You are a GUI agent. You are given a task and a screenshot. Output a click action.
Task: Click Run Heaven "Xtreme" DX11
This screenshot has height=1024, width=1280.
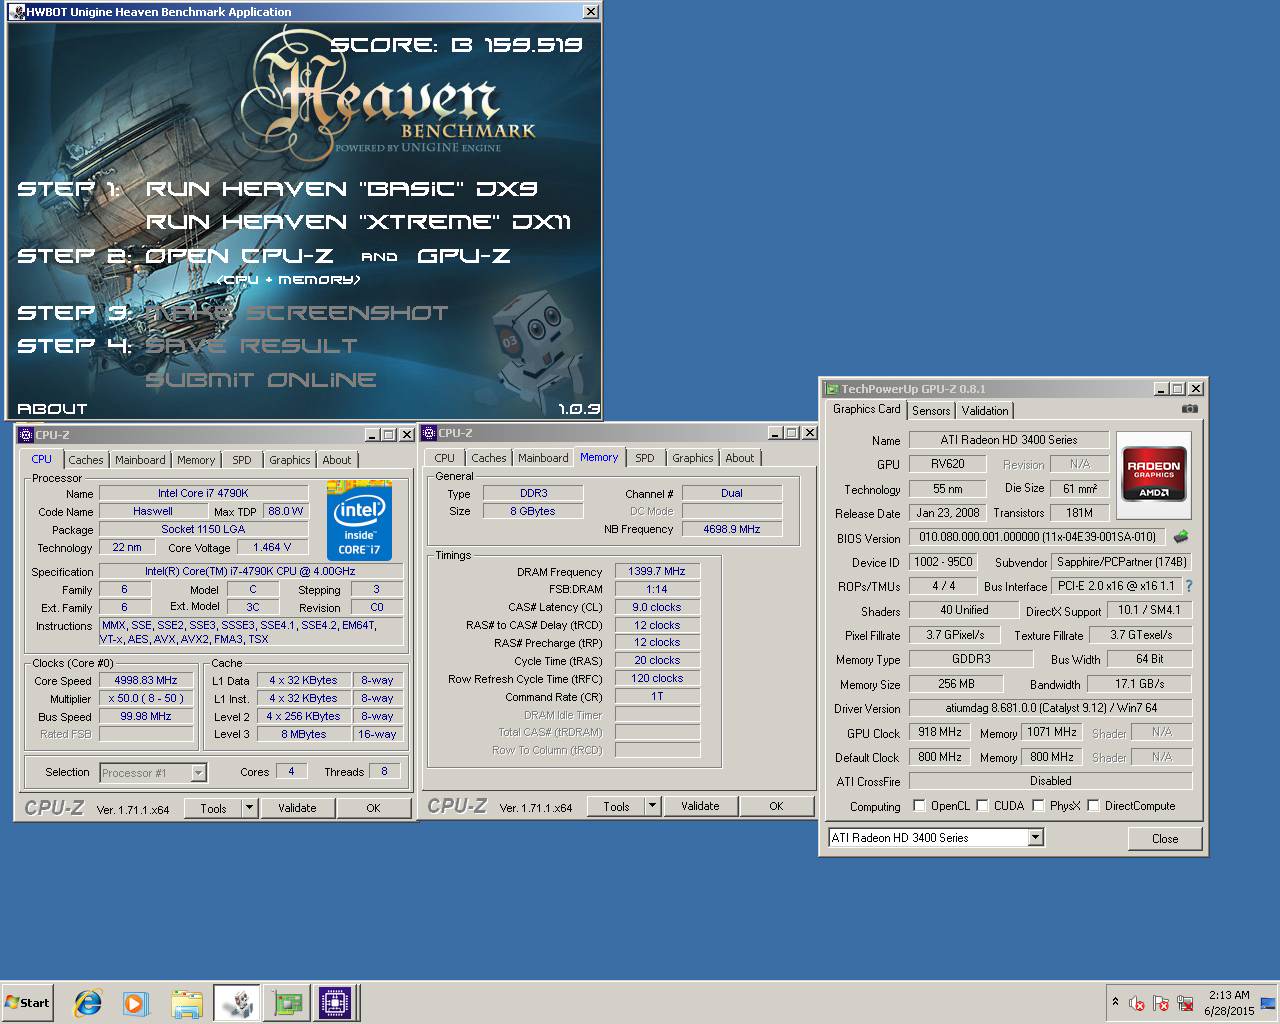359,222
